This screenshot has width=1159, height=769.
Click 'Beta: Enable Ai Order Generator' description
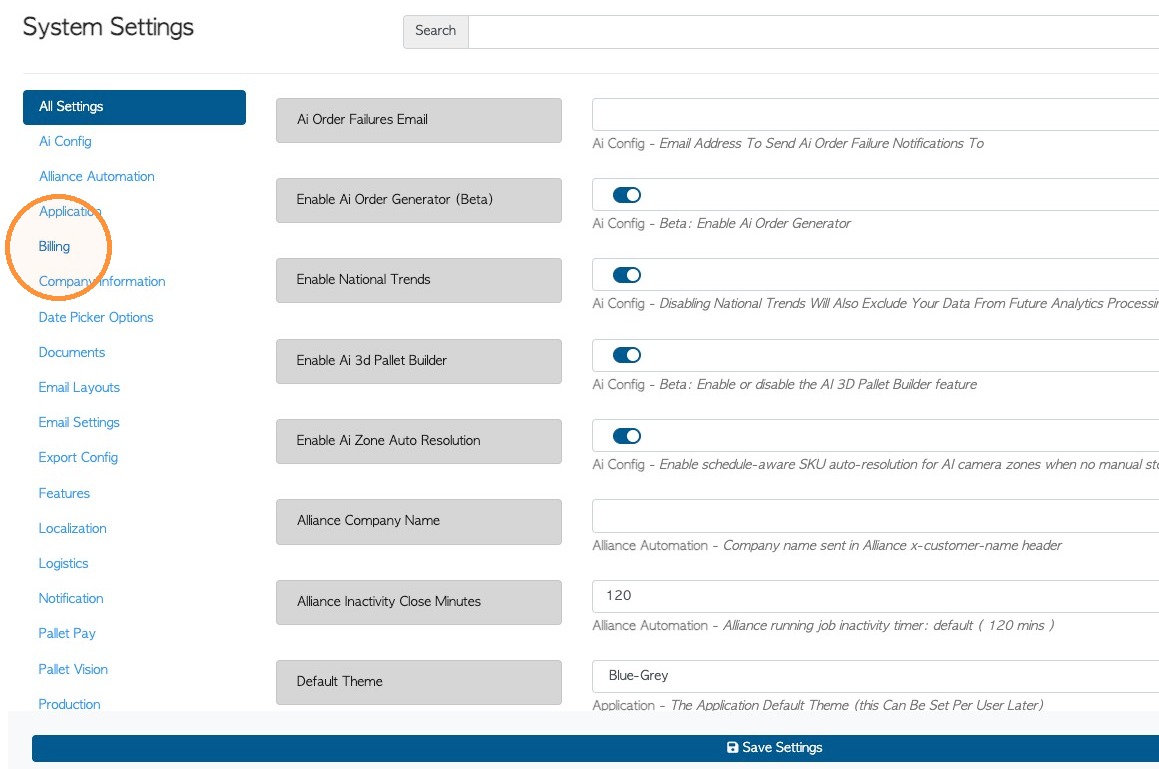click(755, 223)
